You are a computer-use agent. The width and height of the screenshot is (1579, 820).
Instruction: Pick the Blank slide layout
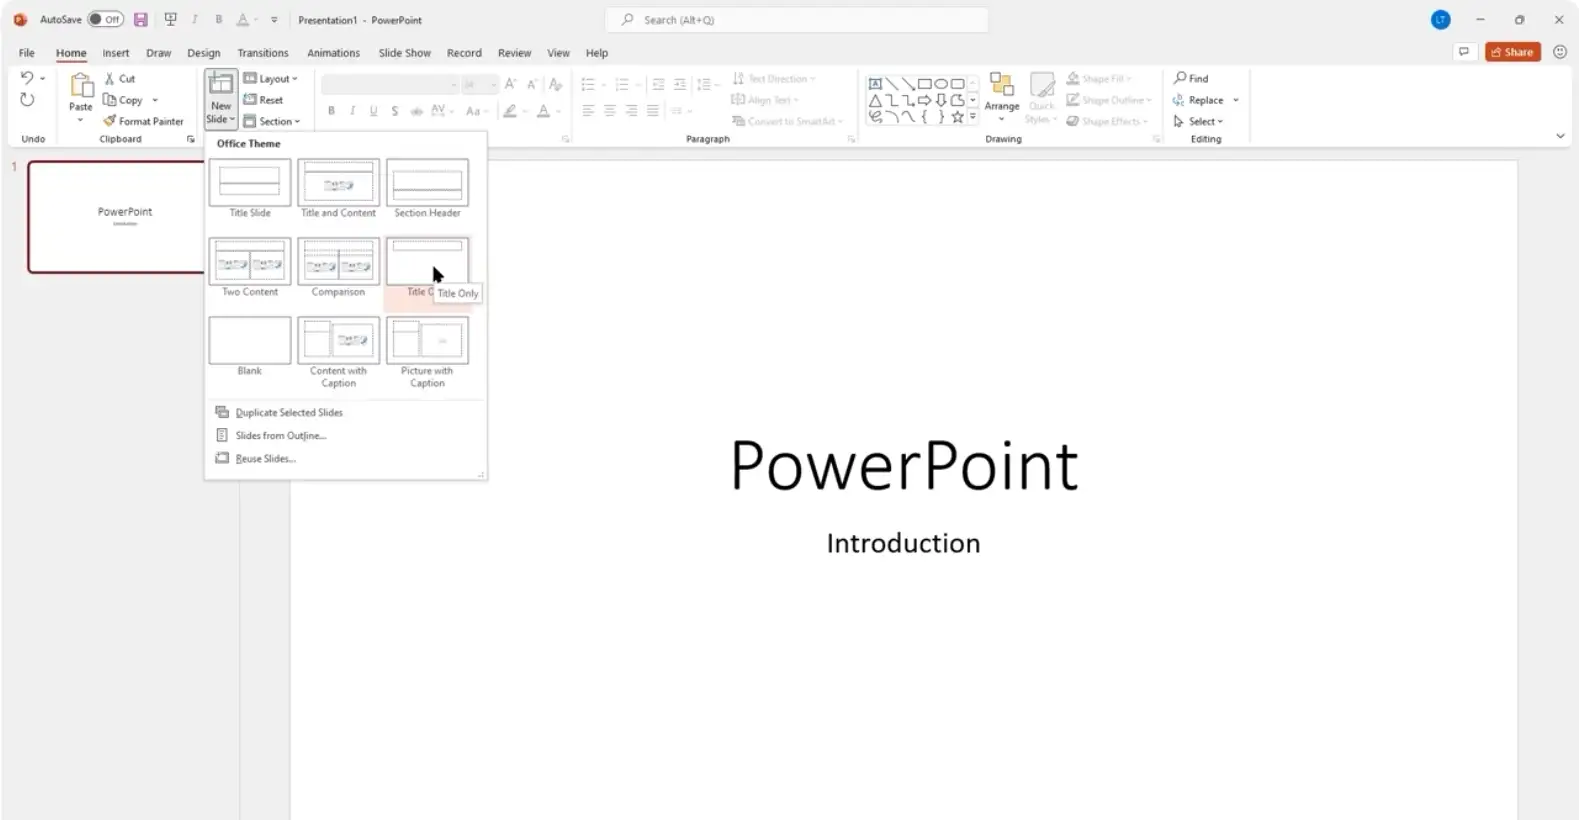[x=249, y=341]
